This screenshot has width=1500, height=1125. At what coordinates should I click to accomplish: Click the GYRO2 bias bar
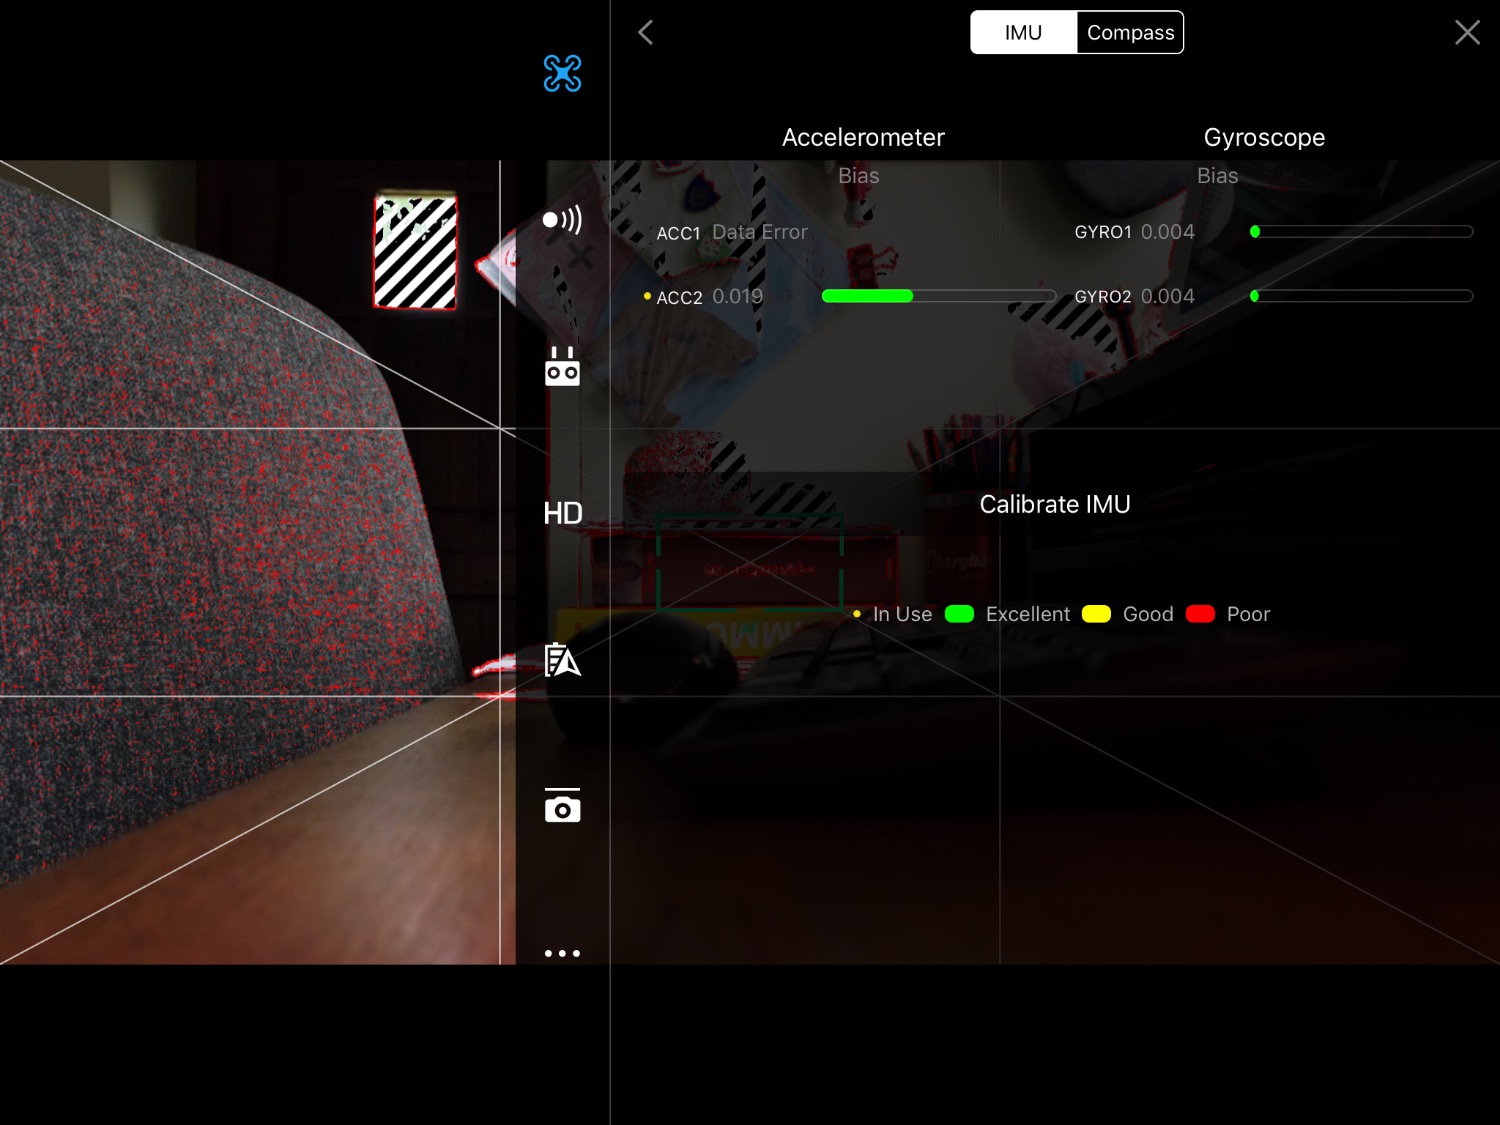(1361, 296)
